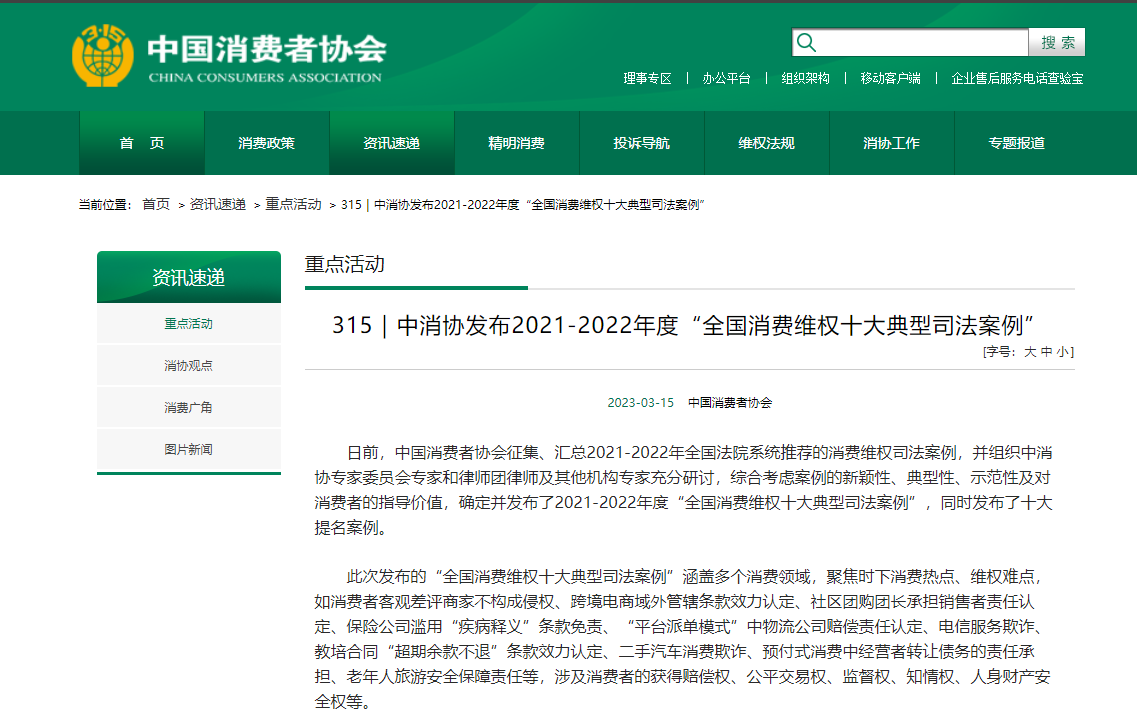This screenshot has height=717, width=1137.
Task: Open 精明消费 navigation item
Action: [x=516, y=143]
